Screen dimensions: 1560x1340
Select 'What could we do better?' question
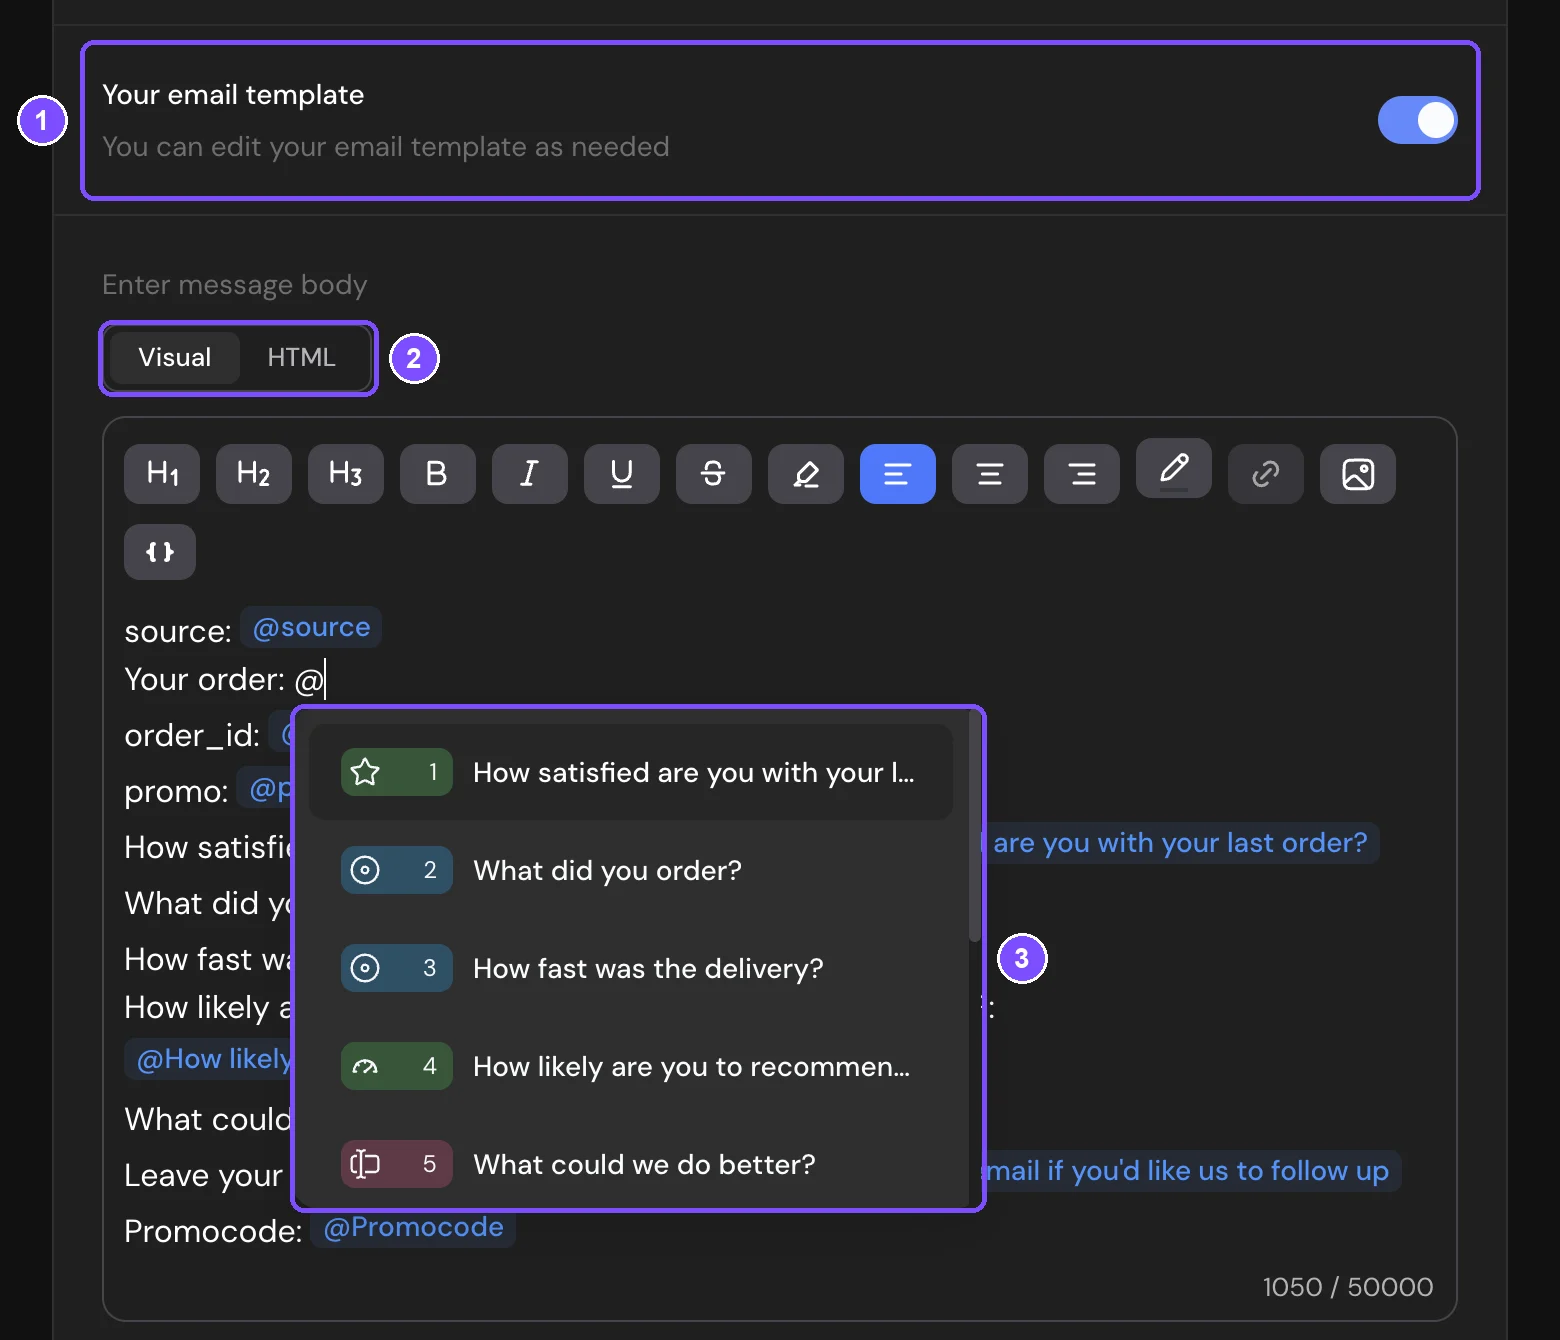(631, 1164)
